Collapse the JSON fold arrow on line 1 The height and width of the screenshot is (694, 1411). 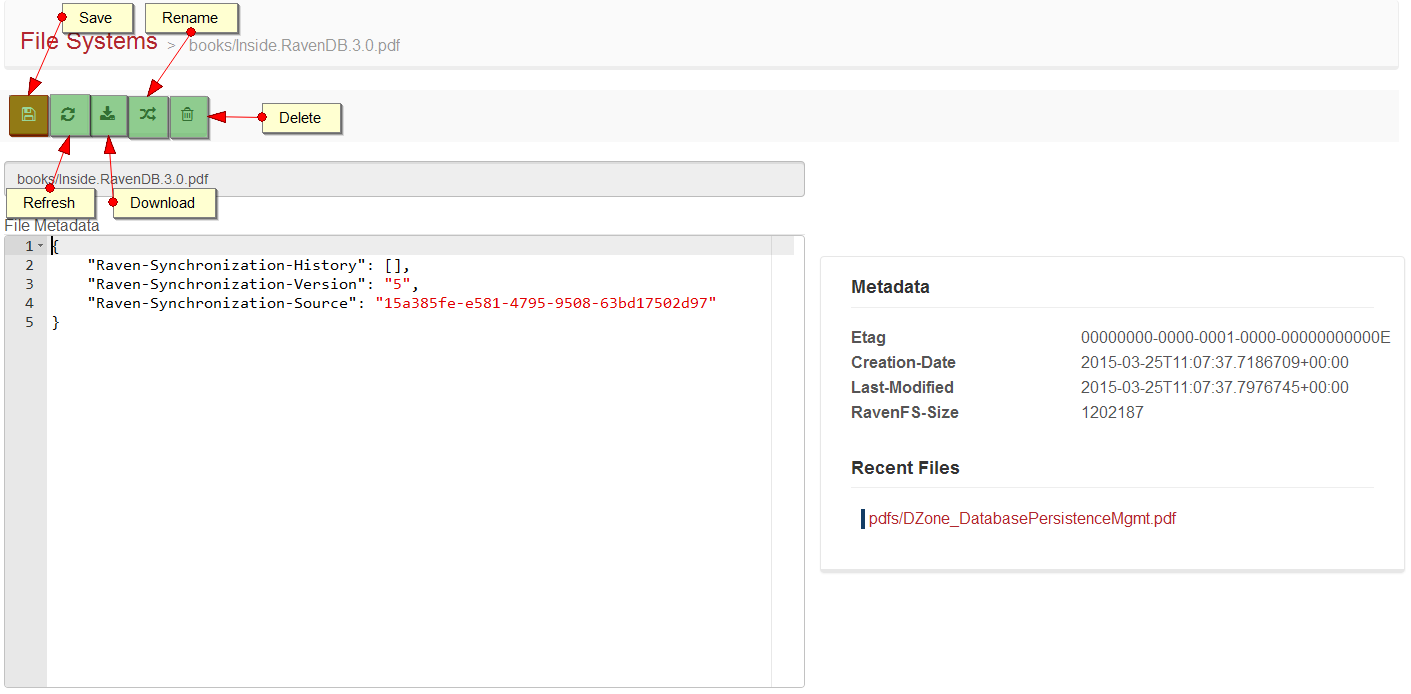(40, 246)
